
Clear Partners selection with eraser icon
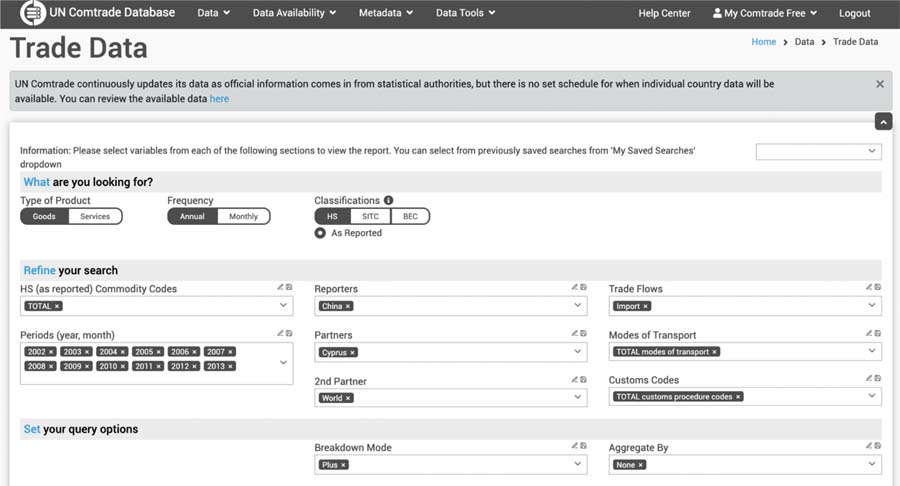pyautogui.click(x=575, y=333)
